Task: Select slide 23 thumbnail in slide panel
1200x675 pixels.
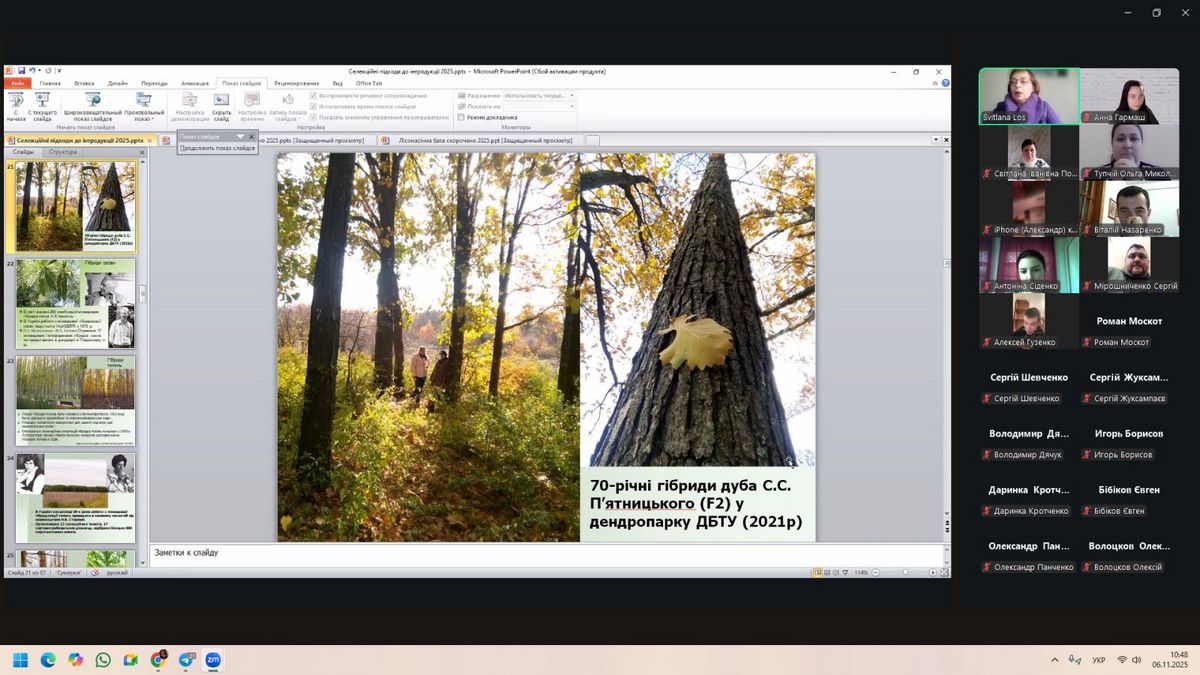Action: pos(76,400)
